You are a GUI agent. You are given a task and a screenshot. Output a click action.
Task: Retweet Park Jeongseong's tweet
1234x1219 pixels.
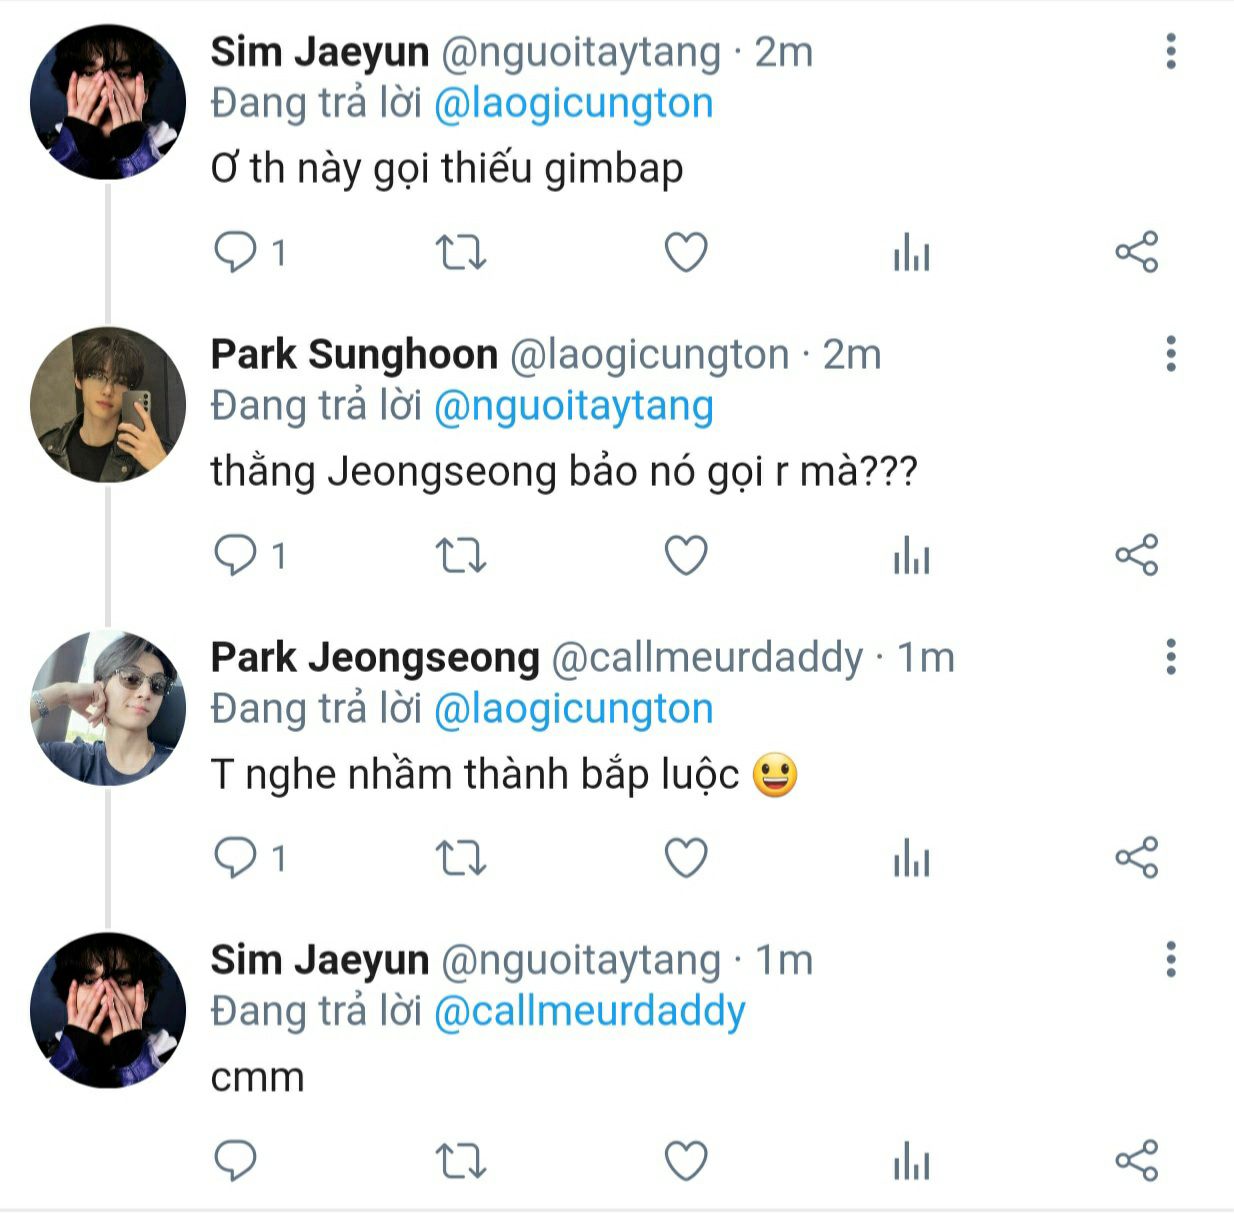pyautogui.click(x=461, y=858)
